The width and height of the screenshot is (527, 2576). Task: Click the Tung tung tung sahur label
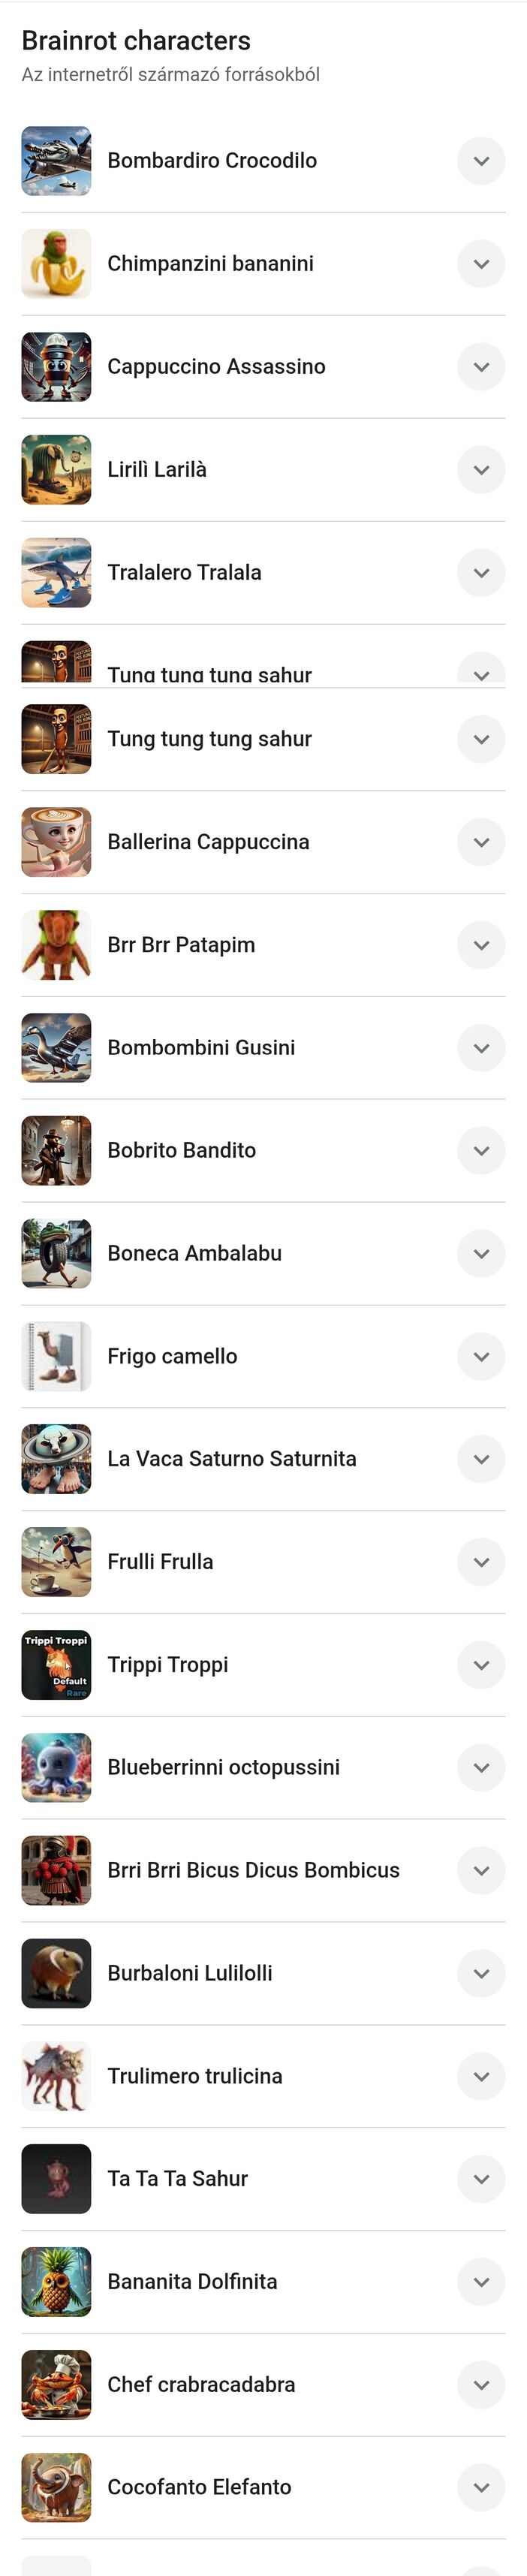(x=209, y=739)
